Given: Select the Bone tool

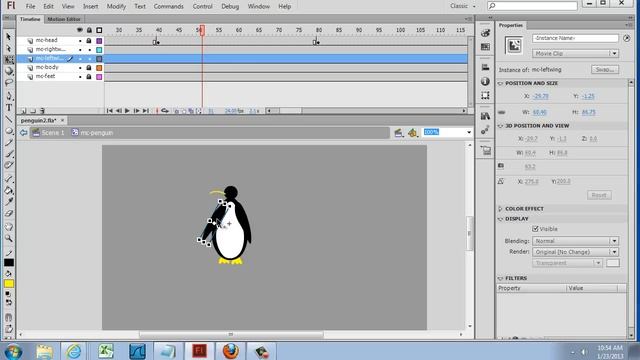Looking at the screenshot, I should coord(9,179).
